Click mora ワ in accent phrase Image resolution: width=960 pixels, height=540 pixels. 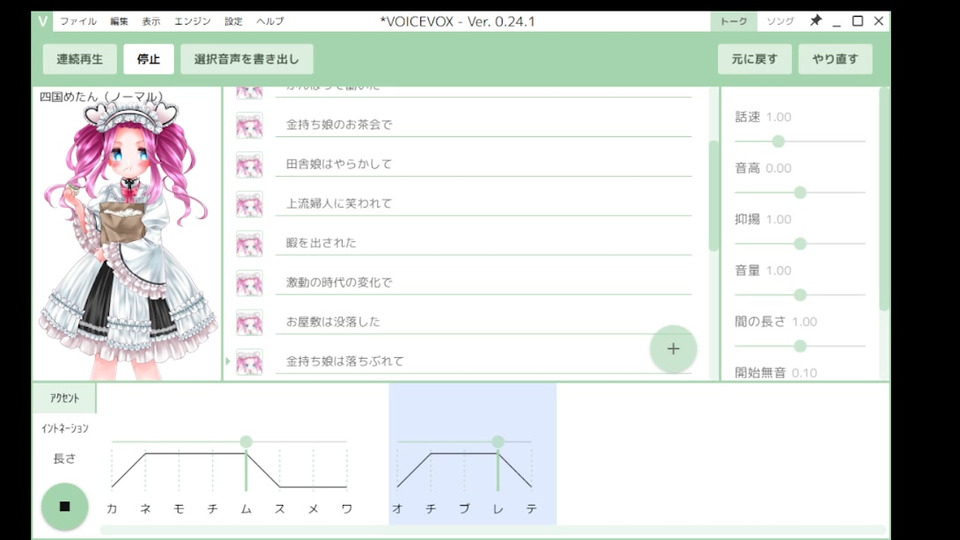[347, 509]
